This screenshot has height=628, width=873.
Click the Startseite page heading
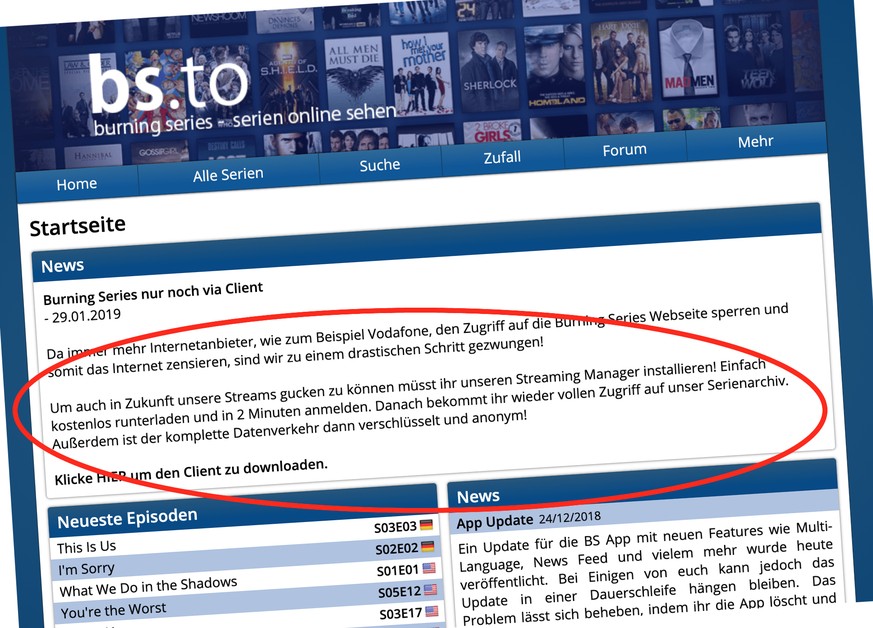coord(77,227)
